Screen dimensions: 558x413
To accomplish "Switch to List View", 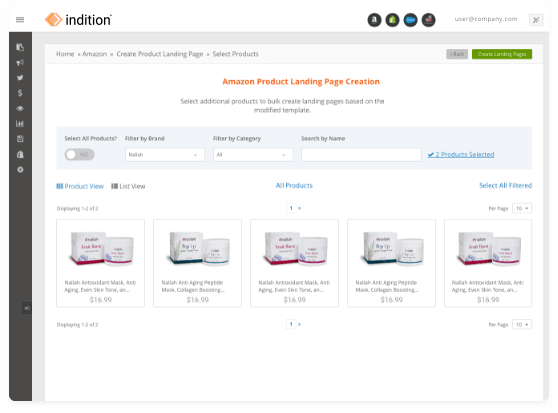I will [128, 186].
